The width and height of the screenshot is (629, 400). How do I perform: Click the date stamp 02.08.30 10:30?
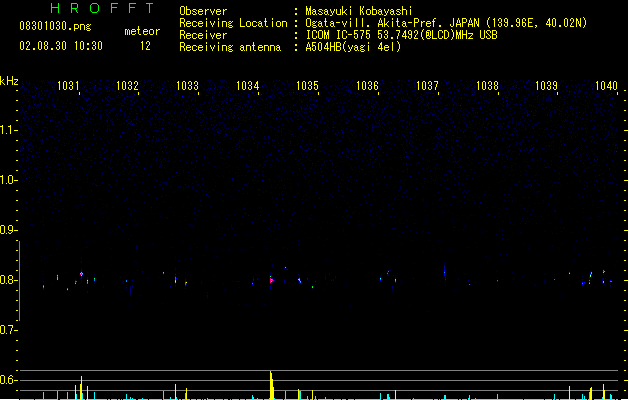[61, 46]
